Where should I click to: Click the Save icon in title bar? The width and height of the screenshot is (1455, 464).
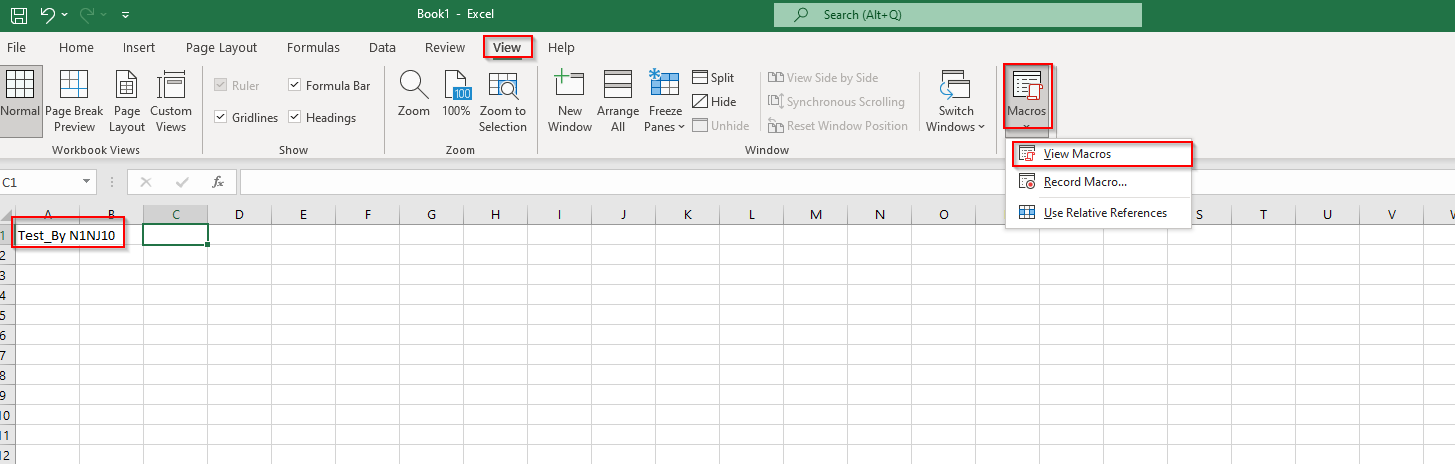tap(18, 15)
